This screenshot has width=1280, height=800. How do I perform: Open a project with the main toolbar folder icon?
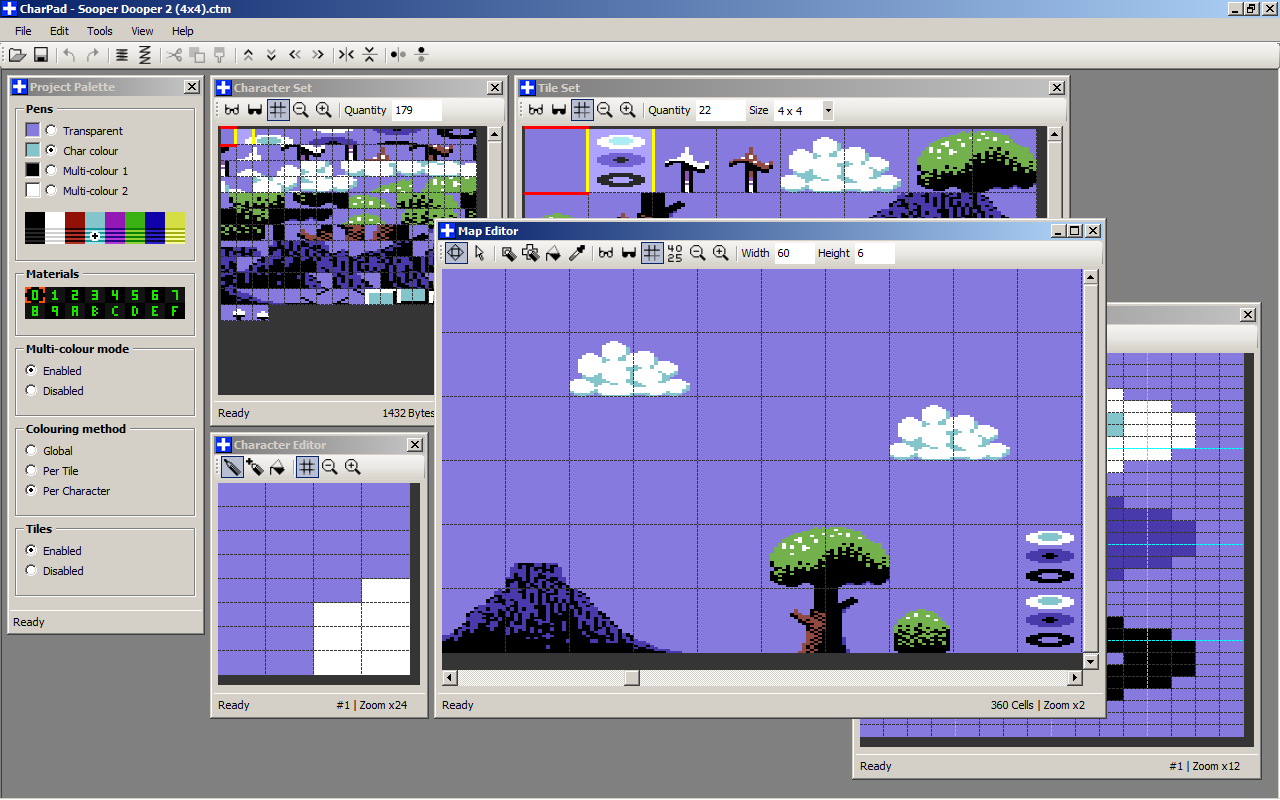tap(17, 55)
